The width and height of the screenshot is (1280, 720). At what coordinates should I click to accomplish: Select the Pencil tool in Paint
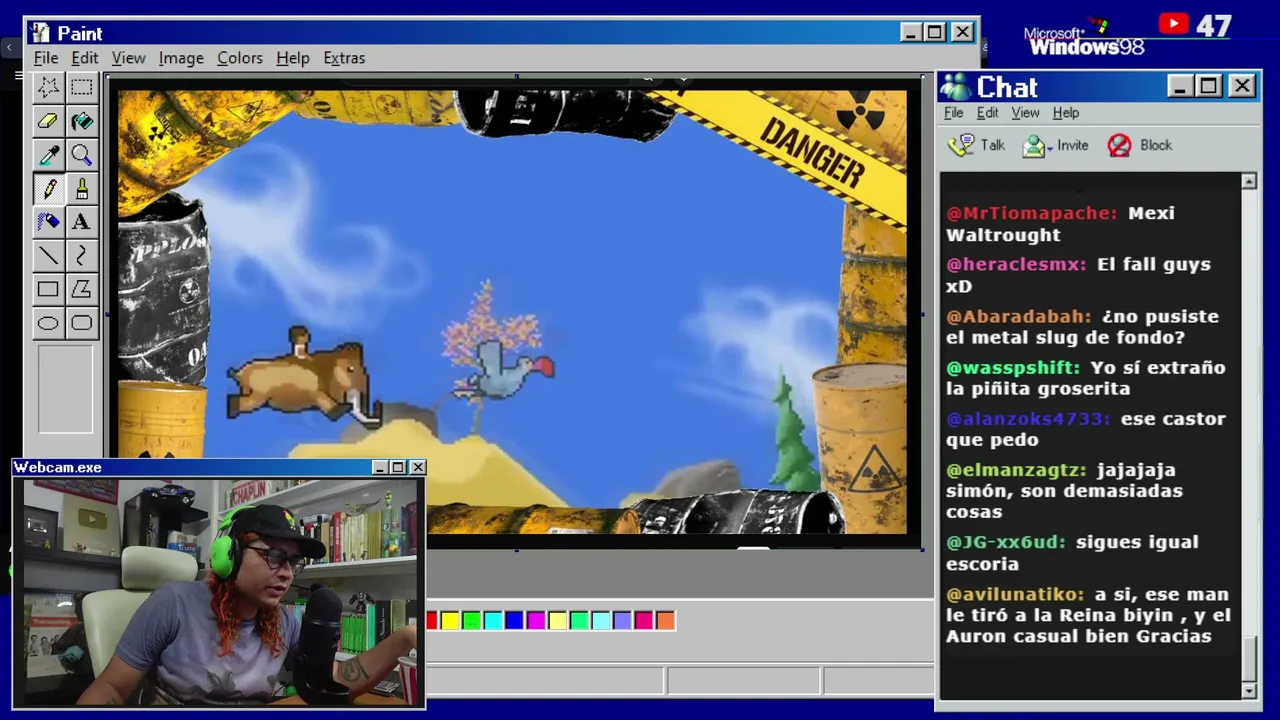[48, 188]
